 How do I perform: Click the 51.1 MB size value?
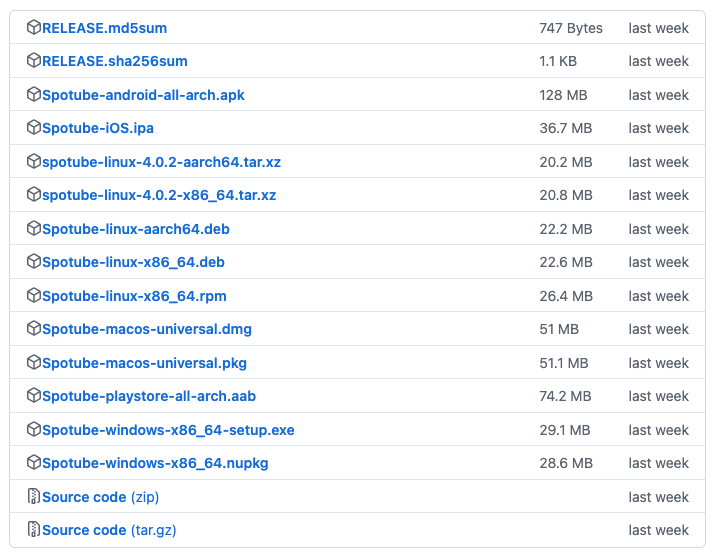click(x=564, y=363)
